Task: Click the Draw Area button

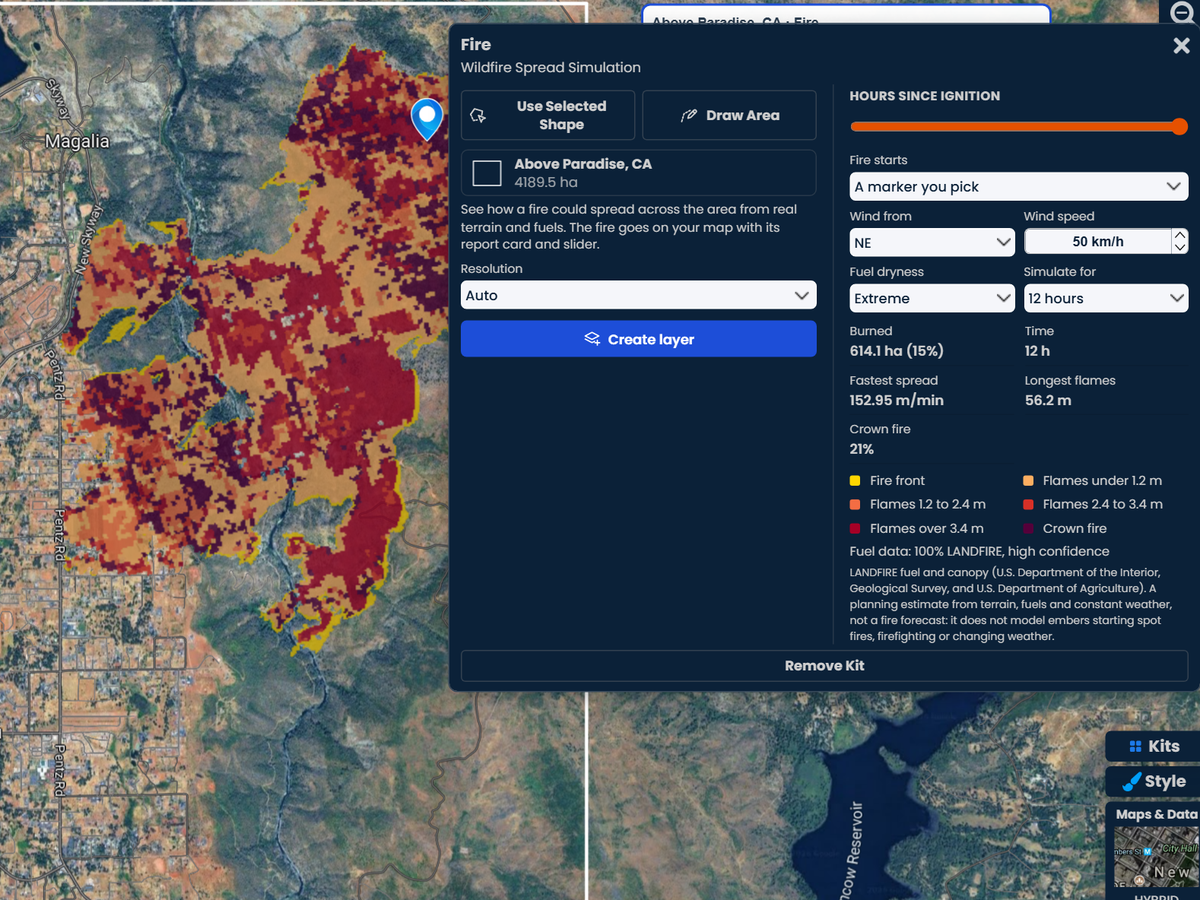Action: [729, 115]
